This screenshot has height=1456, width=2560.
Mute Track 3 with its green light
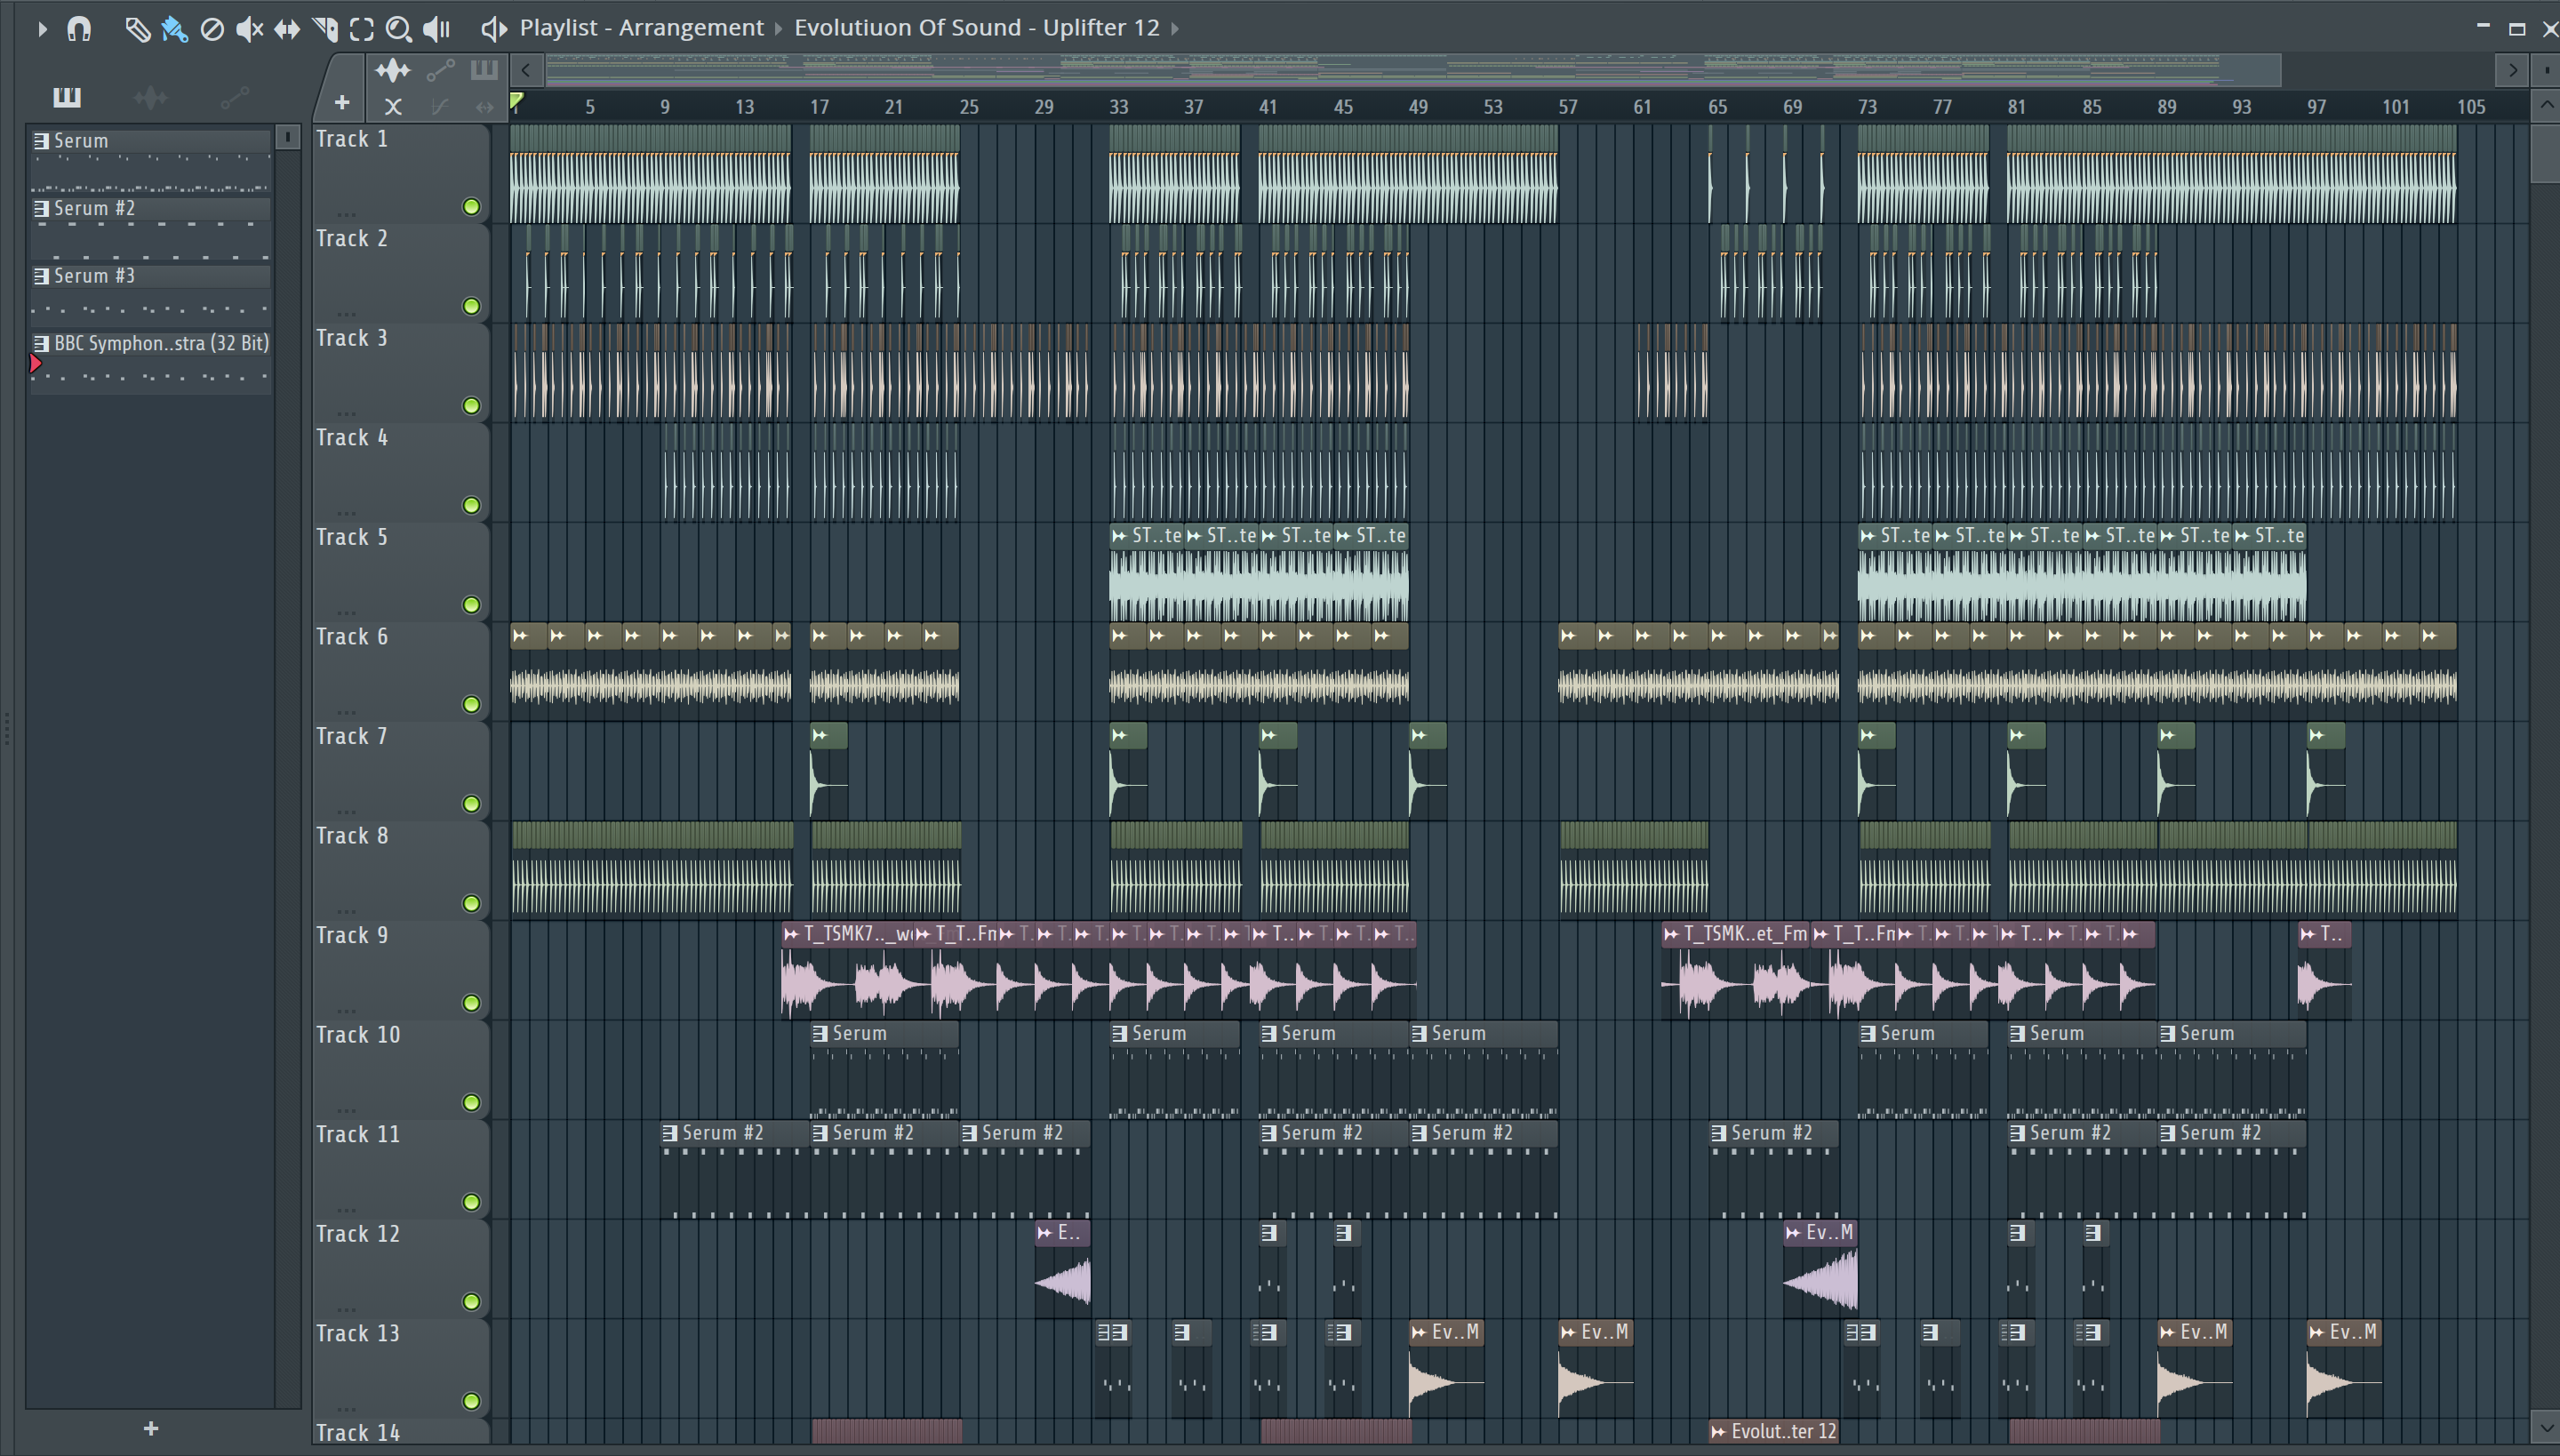click(471, 406)
